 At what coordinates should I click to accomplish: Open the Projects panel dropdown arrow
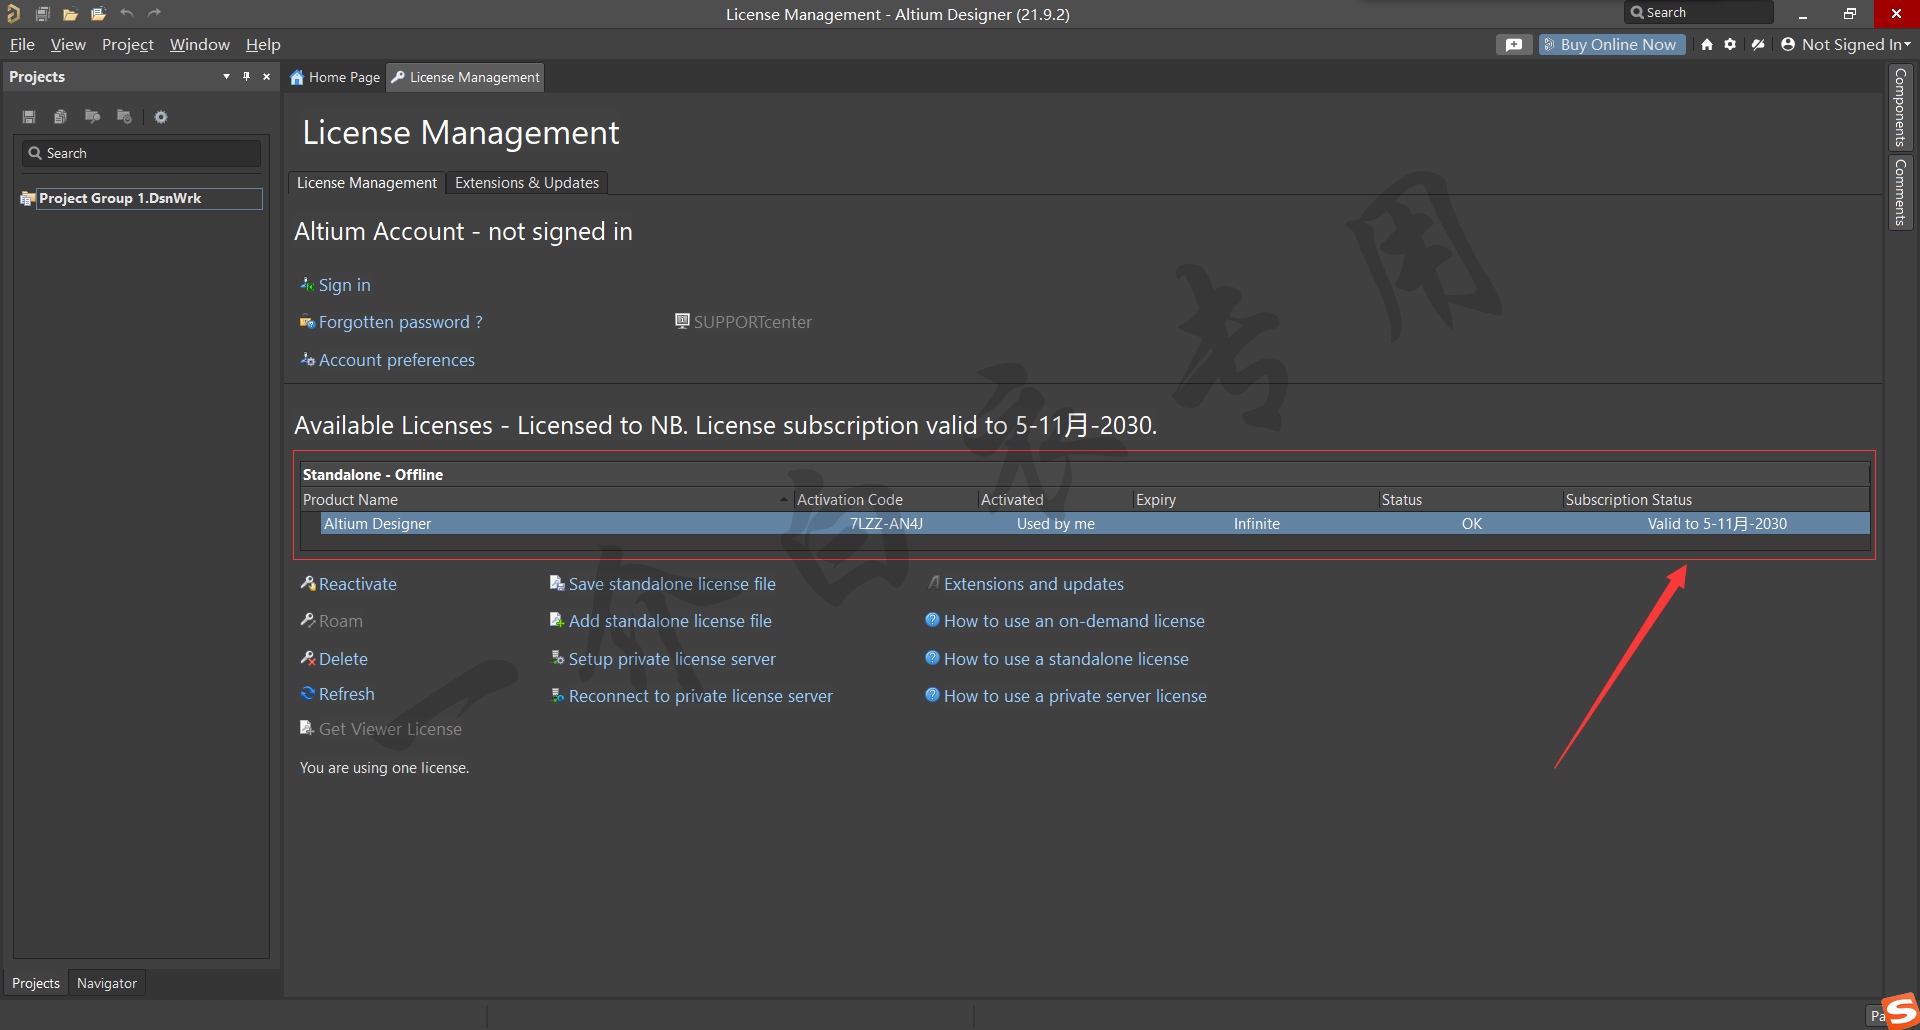tap(226, 77)
